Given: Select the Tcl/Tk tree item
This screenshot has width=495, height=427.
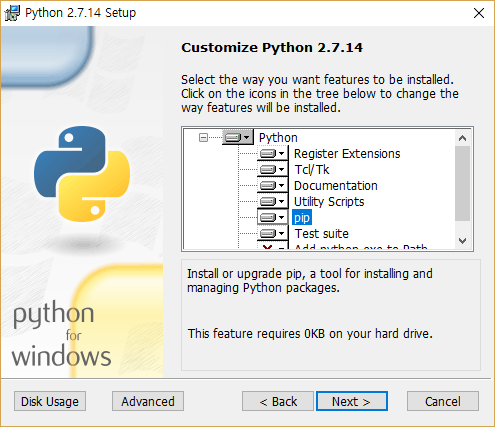Looking at the screenshot, I should coord(312,169).
